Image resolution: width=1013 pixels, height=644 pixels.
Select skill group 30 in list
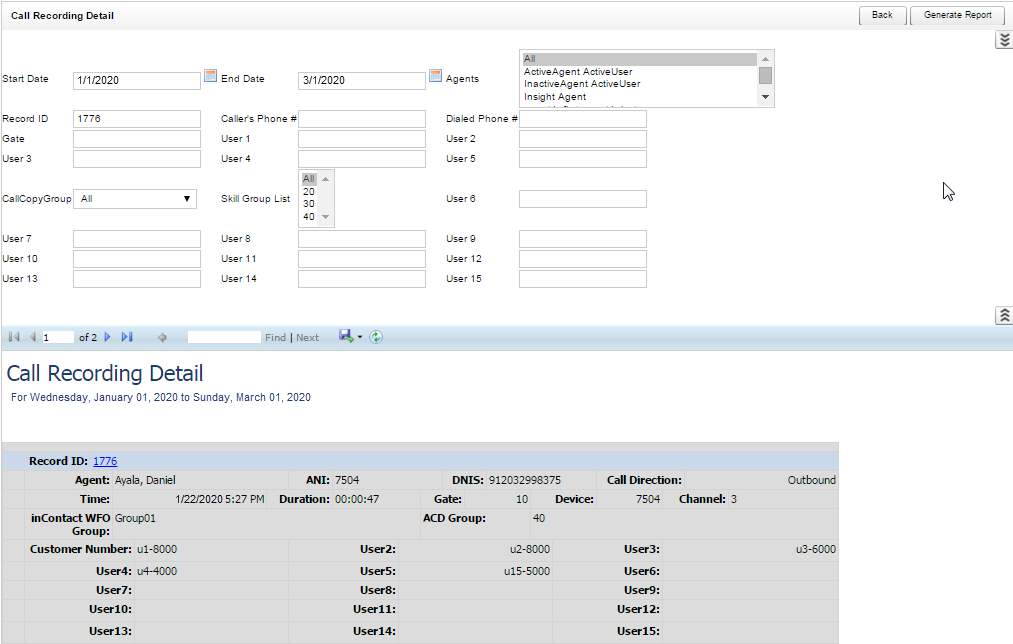point(309,204)
